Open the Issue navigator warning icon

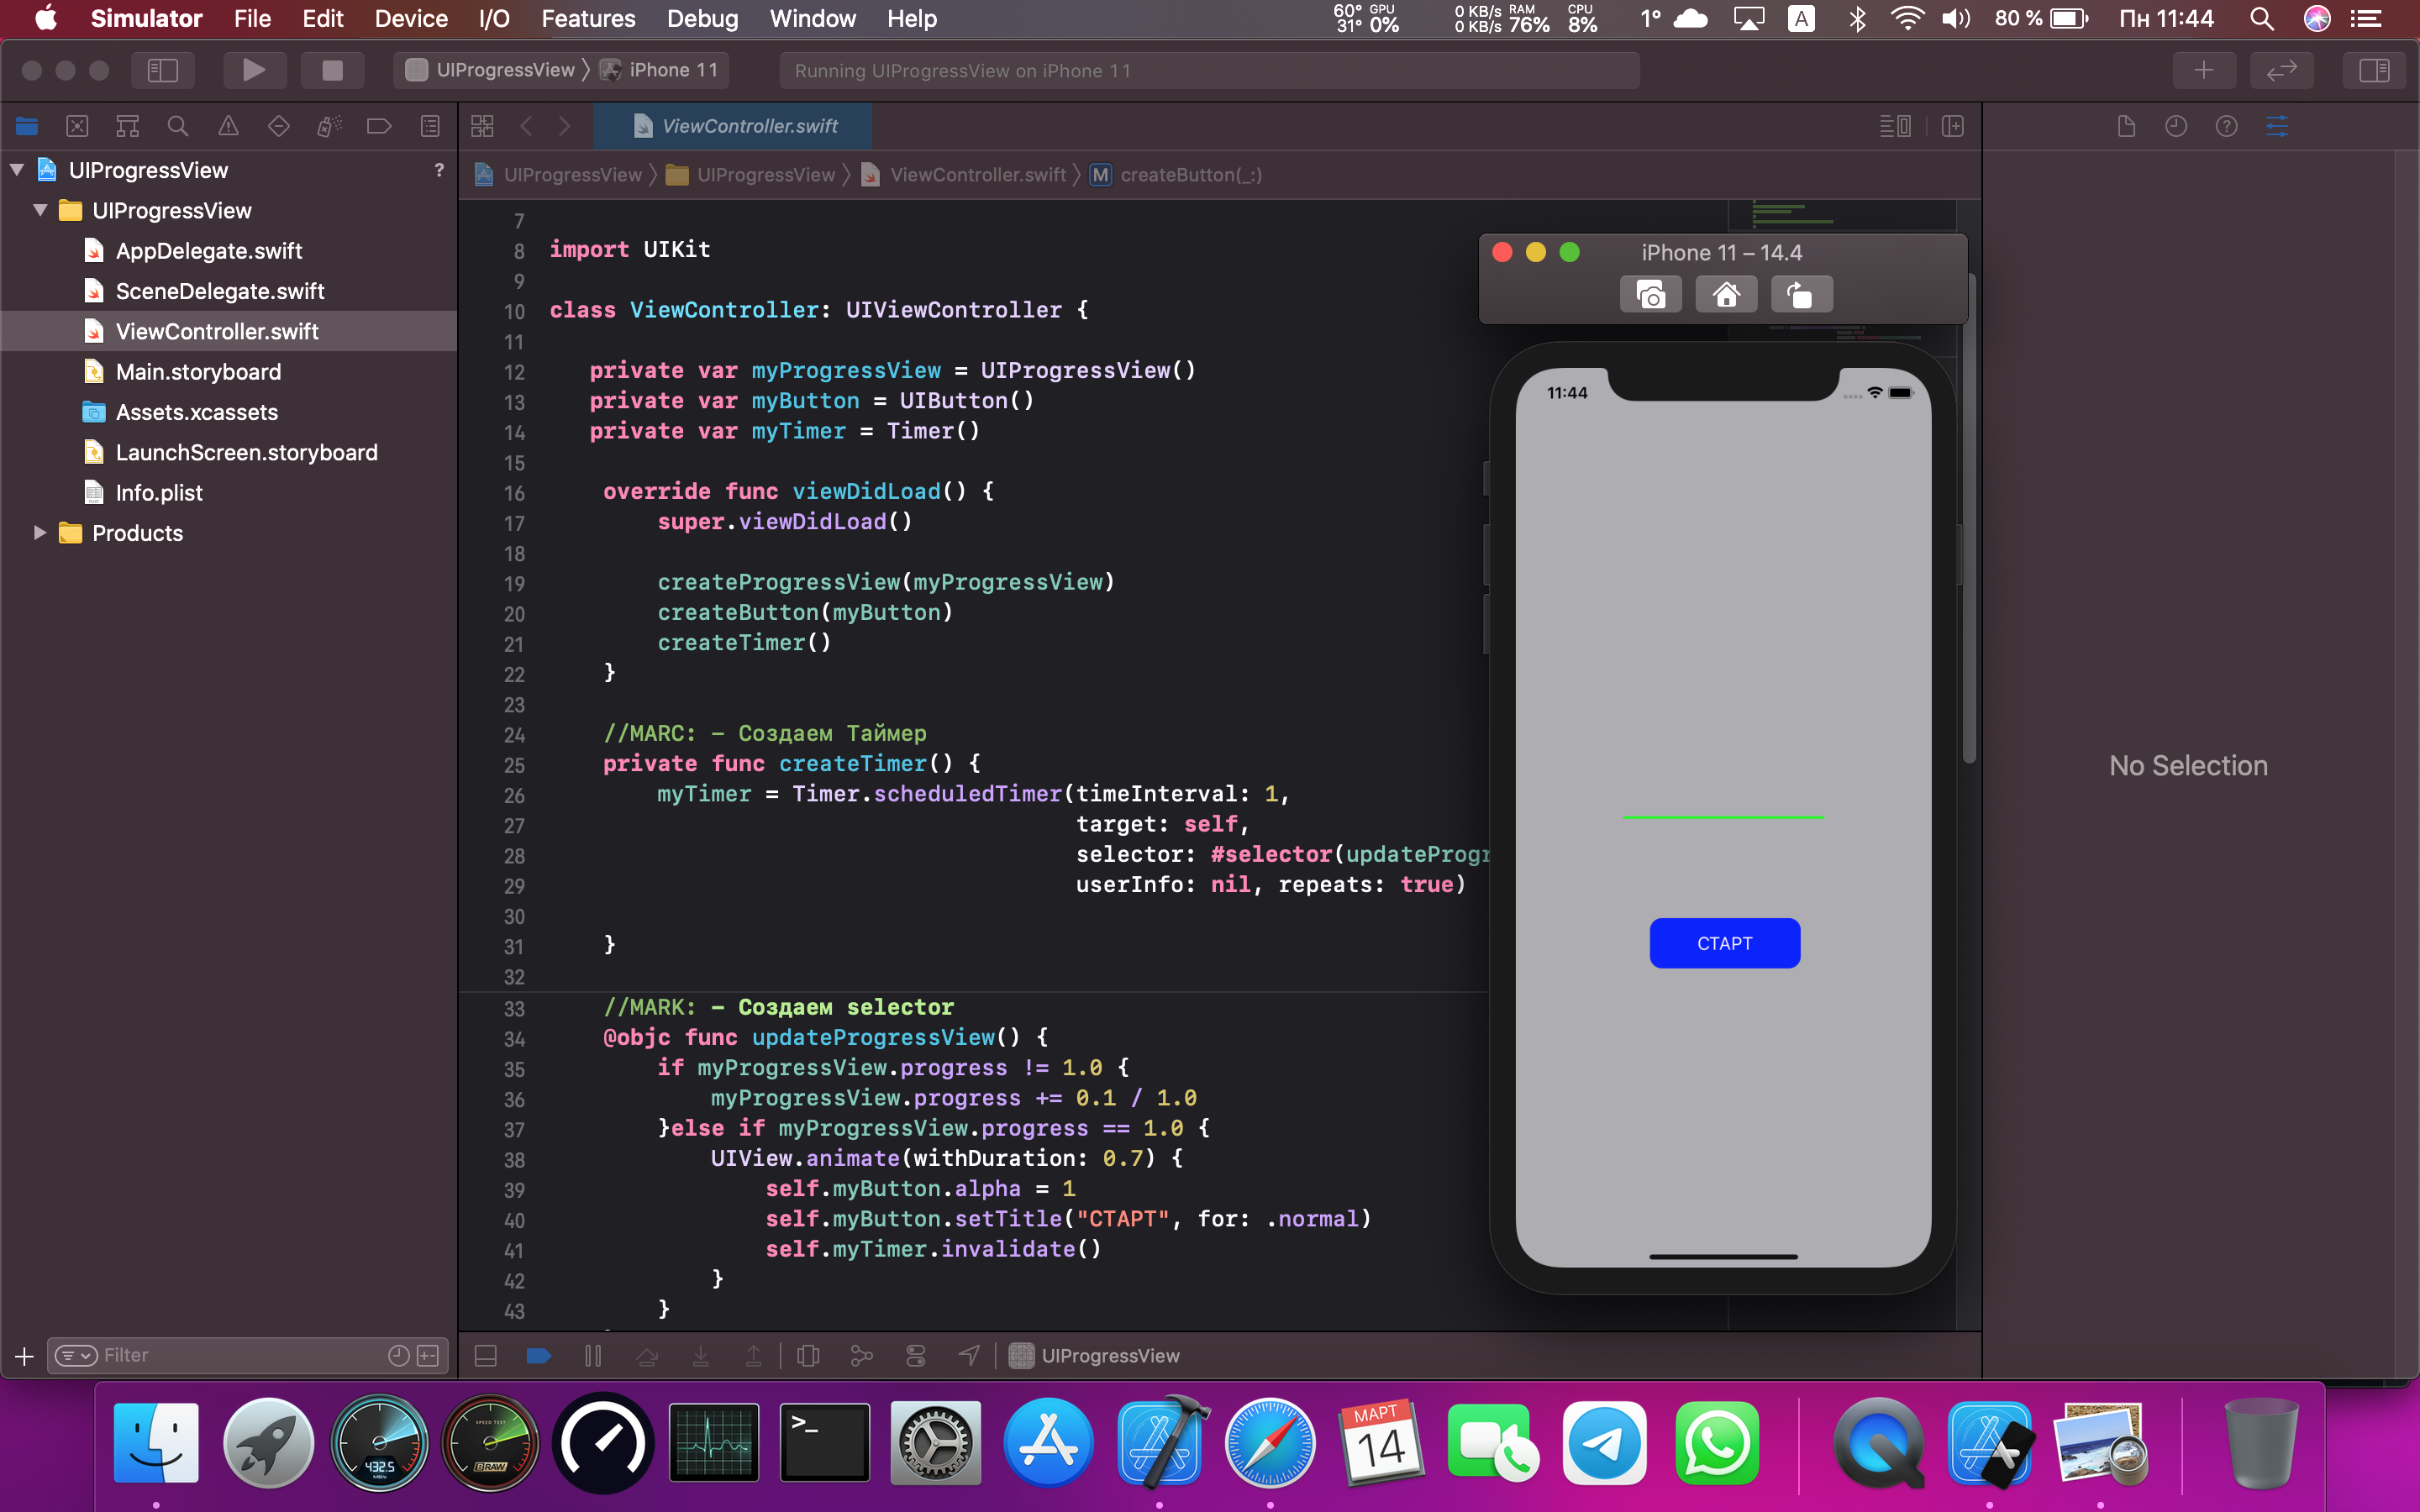pyautogui.click(x=228, y=126)
